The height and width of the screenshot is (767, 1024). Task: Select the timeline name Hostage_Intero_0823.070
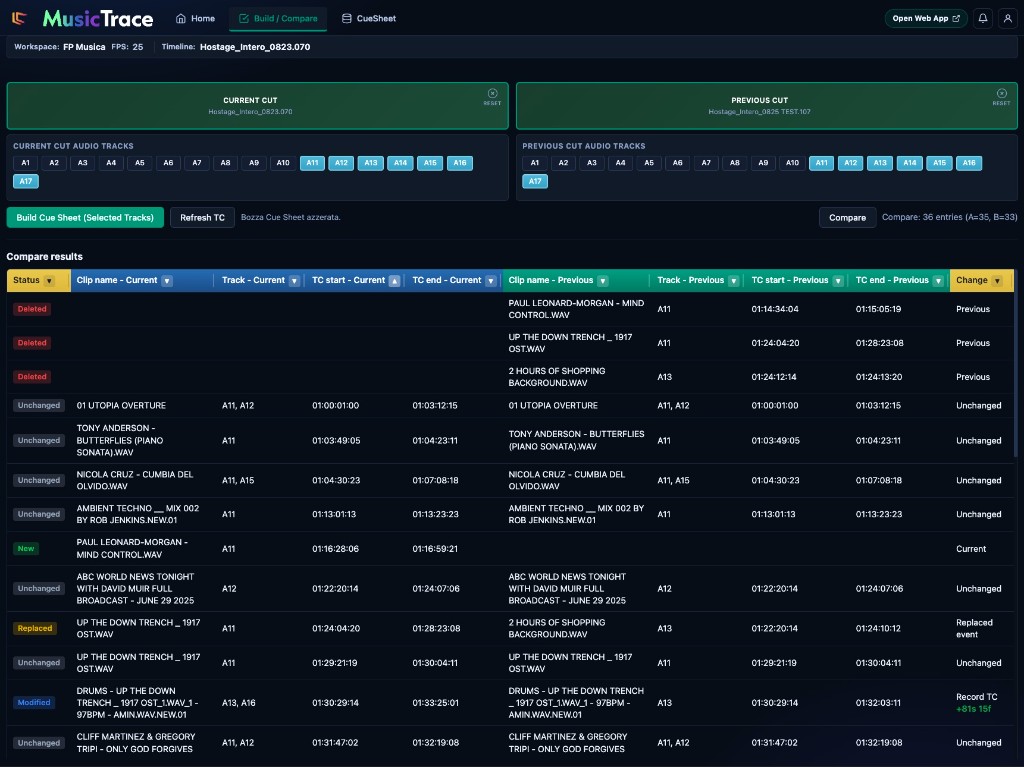pos(255,47)
